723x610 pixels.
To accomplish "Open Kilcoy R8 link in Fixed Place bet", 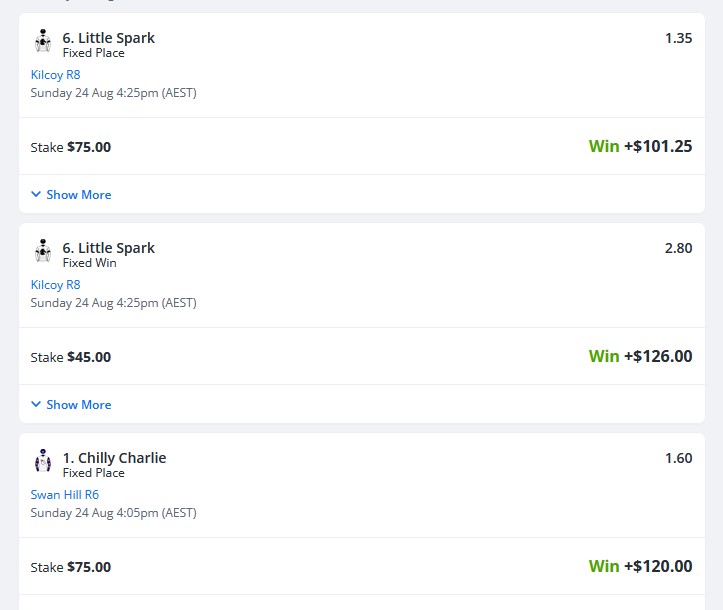I will coord(55,75).
